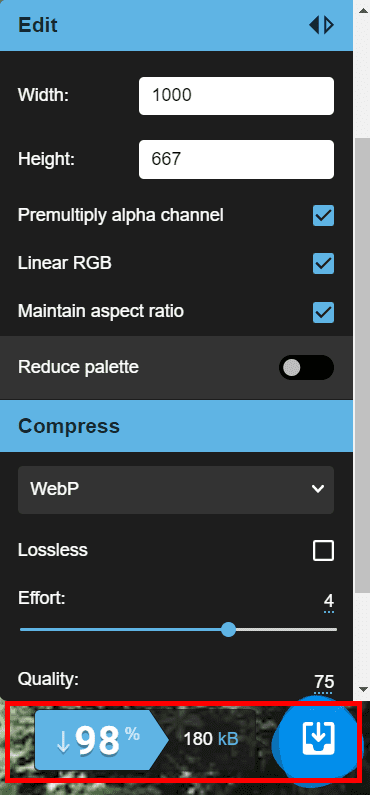The image size is (370, 795).
Task: Turn on the Reduce palette switch
Action: (x=306, y=368)
